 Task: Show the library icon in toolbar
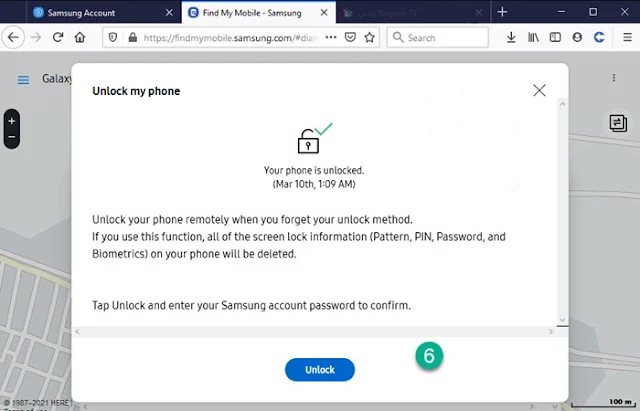point(533,37)
